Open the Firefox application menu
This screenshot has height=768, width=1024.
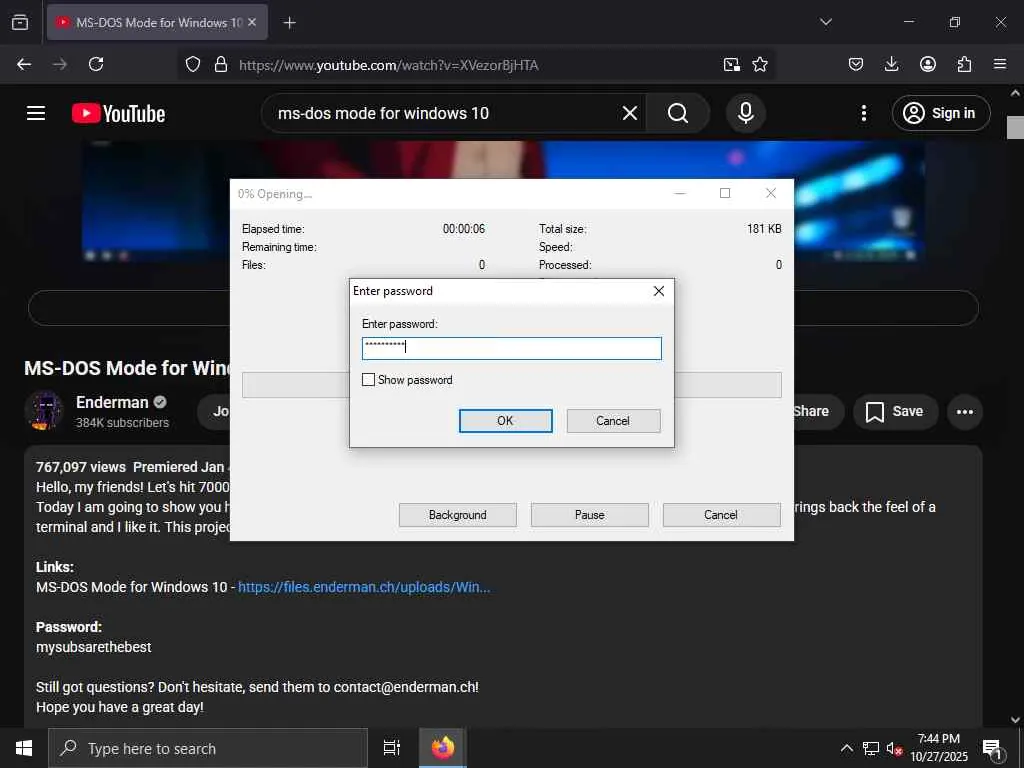click(x=1000, y=64)
